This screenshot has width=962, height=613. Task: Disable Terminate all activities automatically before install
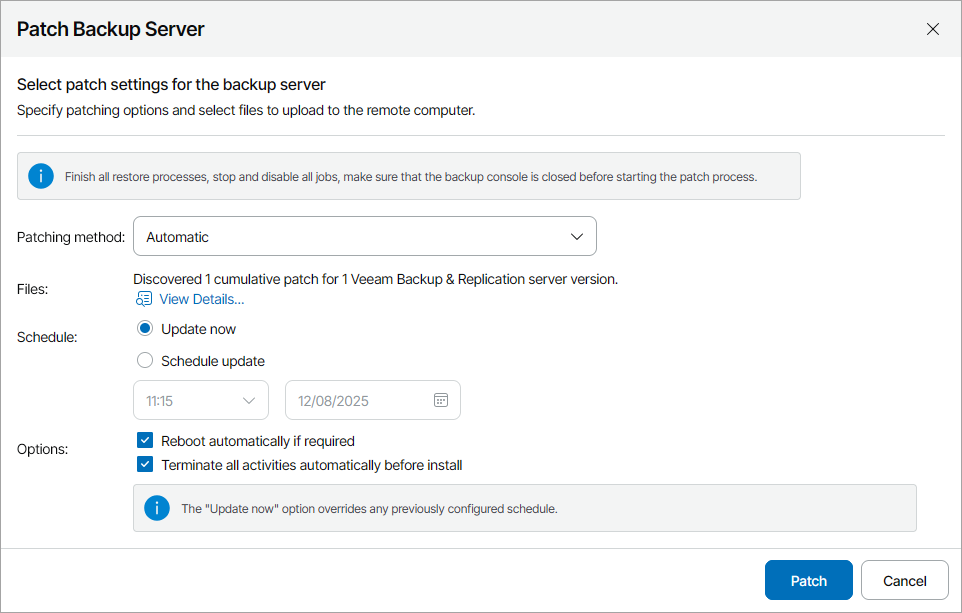pyautogui.click(x=145, y=464)
